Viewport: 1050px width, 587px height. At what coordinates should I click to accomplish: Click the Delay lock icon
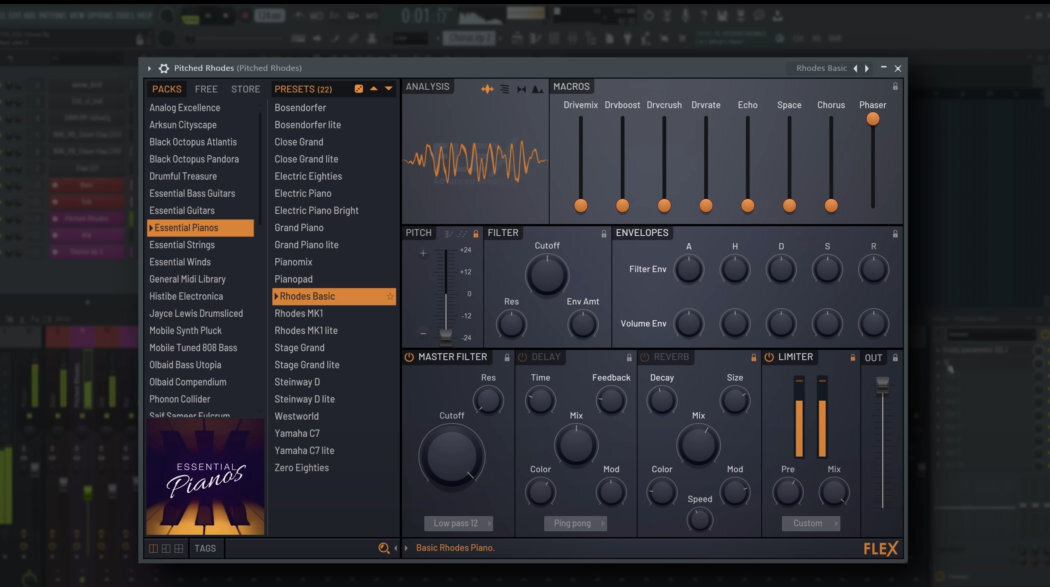[629, 358]
